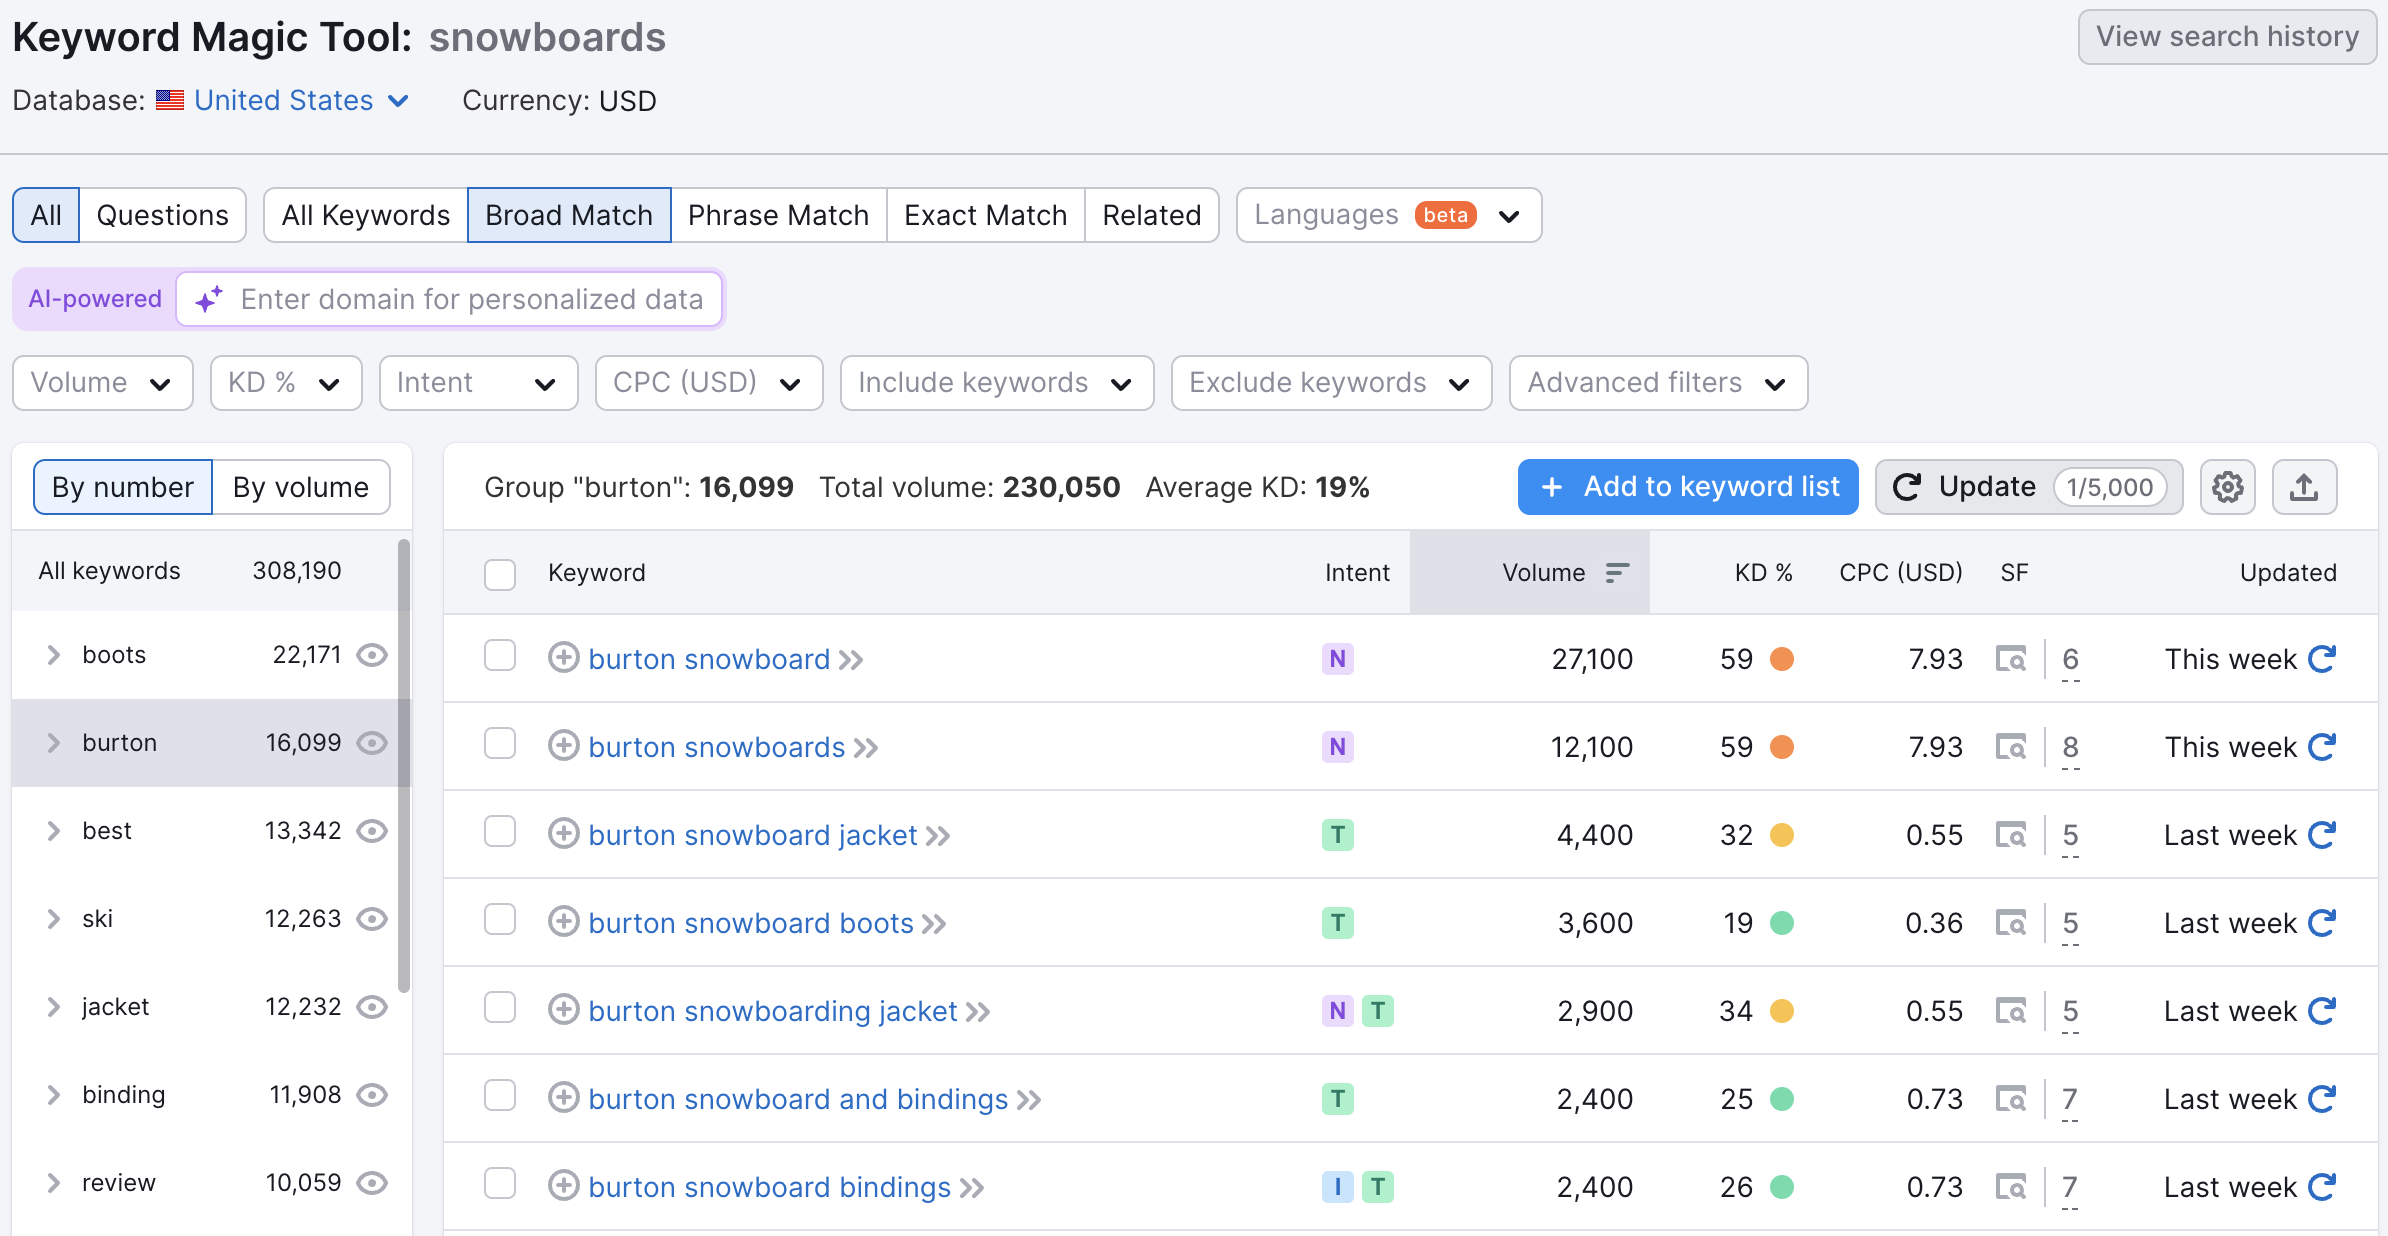Click Add to keyword list button
This screenshot has width=2388, height=1236.
(1687, 487)
